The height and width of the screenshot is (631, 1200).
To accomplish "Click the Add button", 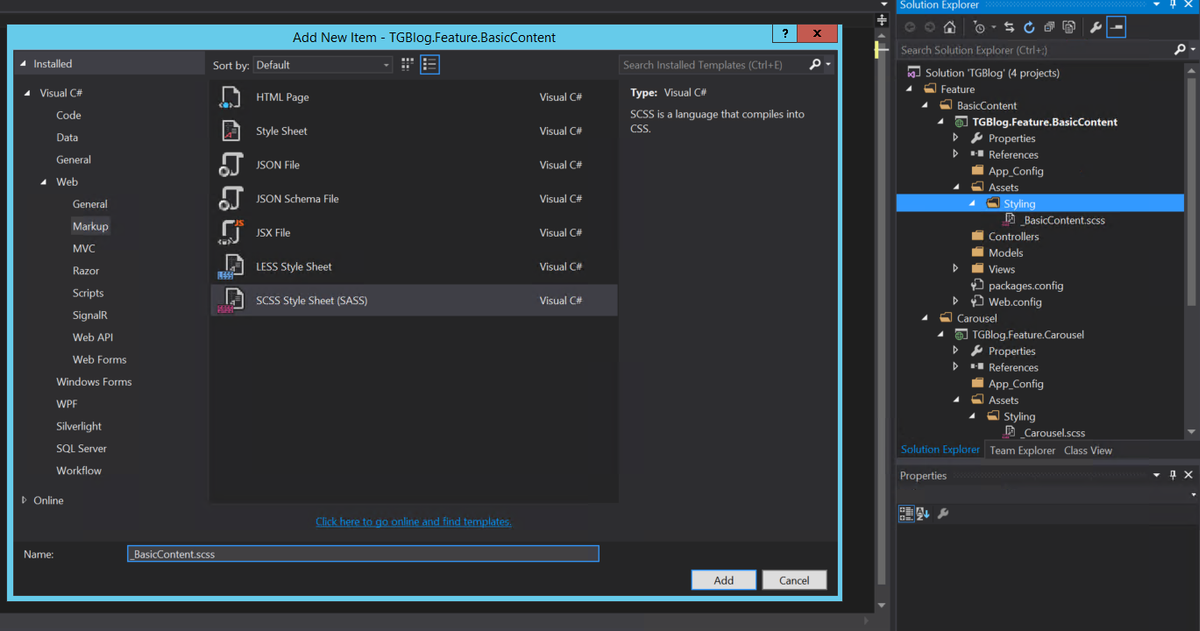I will pos(723,580).
